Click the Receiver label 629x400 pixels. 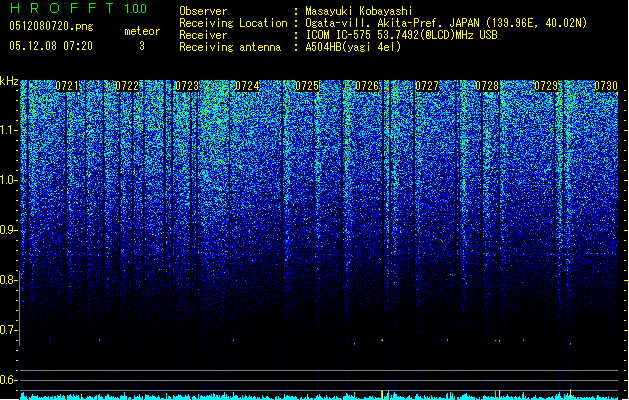203,35
